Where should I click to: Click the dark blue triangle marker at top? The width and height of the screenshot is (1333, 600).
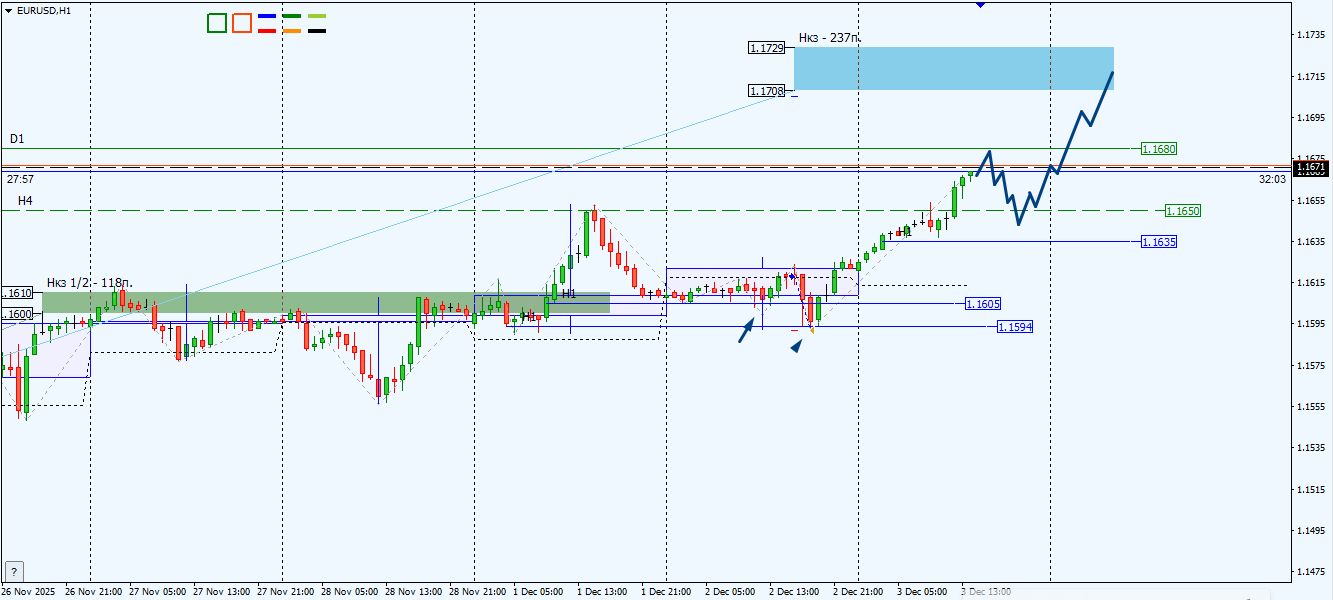(x=980, y=5)
